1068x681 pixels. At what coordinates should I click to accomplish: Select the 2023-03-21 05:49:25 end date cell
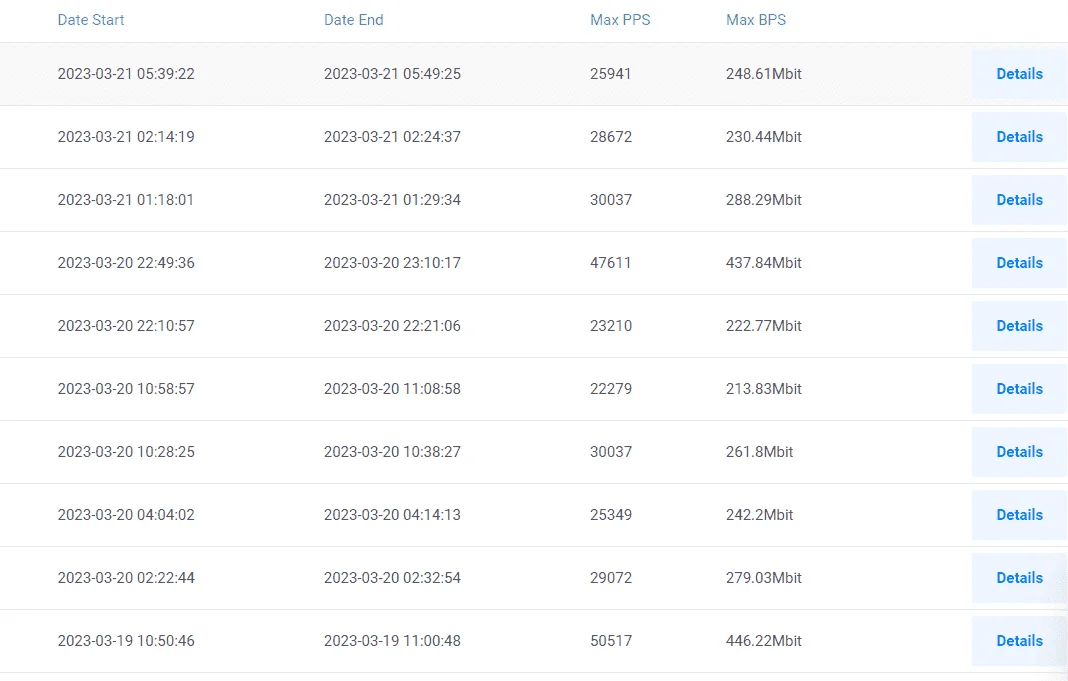click(x=392, y=74)
